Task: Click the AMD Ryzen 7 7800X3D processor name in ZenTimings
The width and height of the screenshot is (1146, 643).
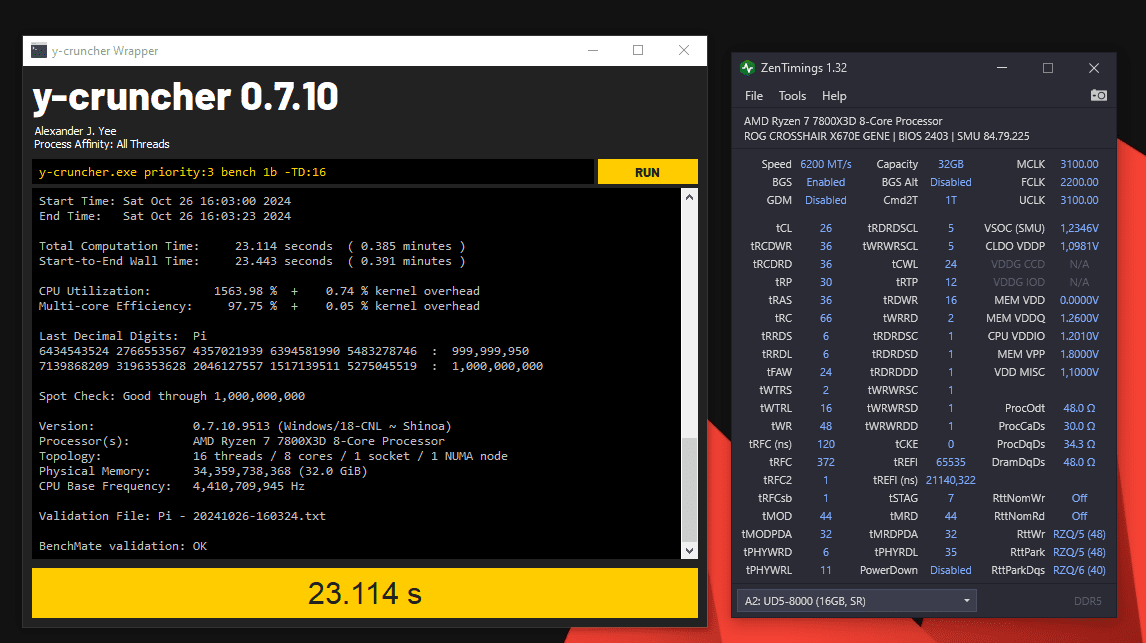Action: 843,121
